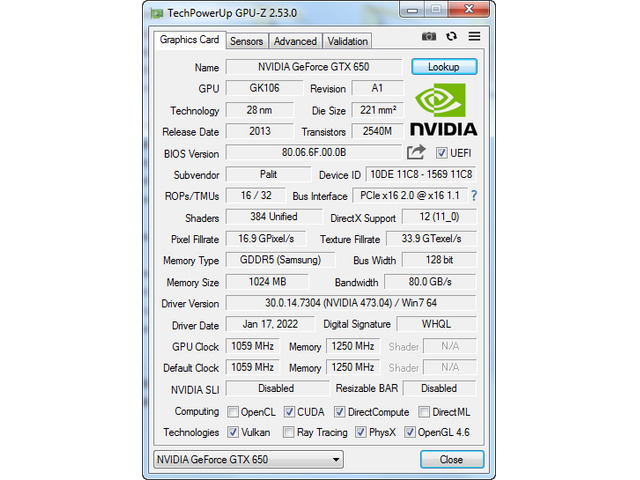This screenshot has width=640, height=480.
Task: Open the Advanced tab
Action: 295,41
